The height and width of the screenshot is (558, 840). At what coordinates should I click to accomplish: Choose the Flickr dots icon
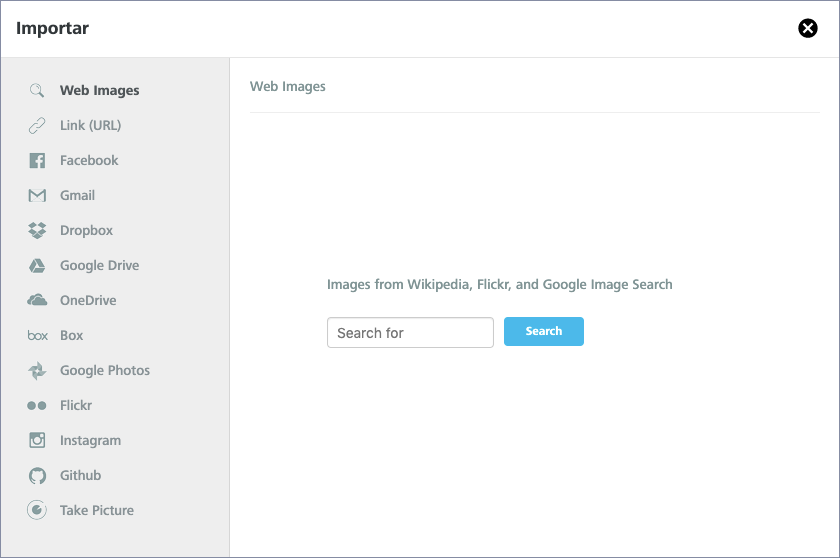coord(37,406)
